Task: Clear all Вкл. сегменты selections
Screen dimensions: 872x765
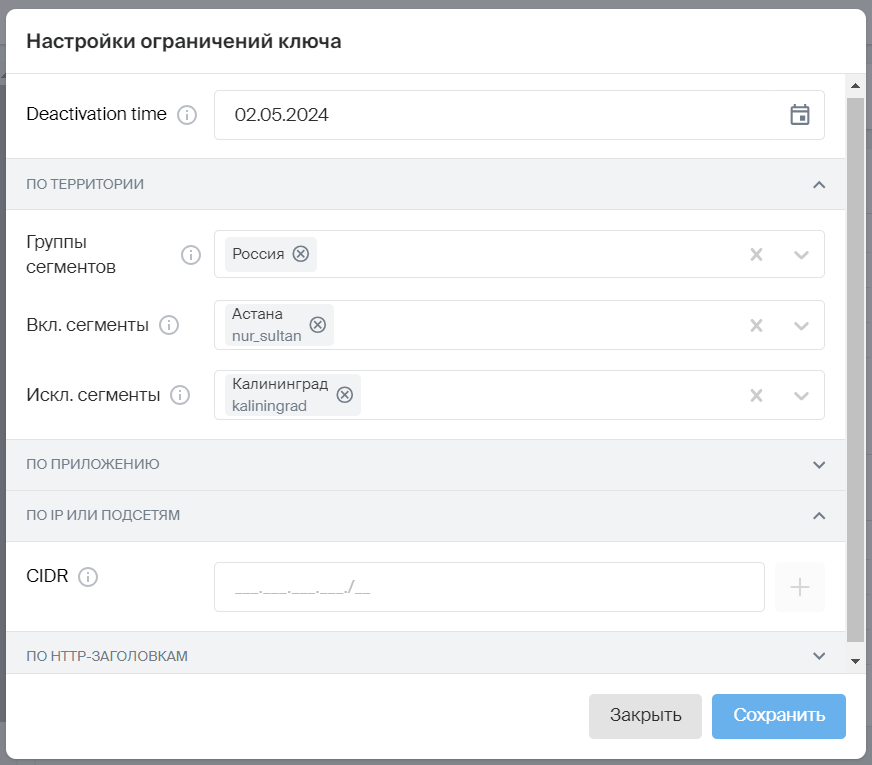Action: (x=756, y=325)
